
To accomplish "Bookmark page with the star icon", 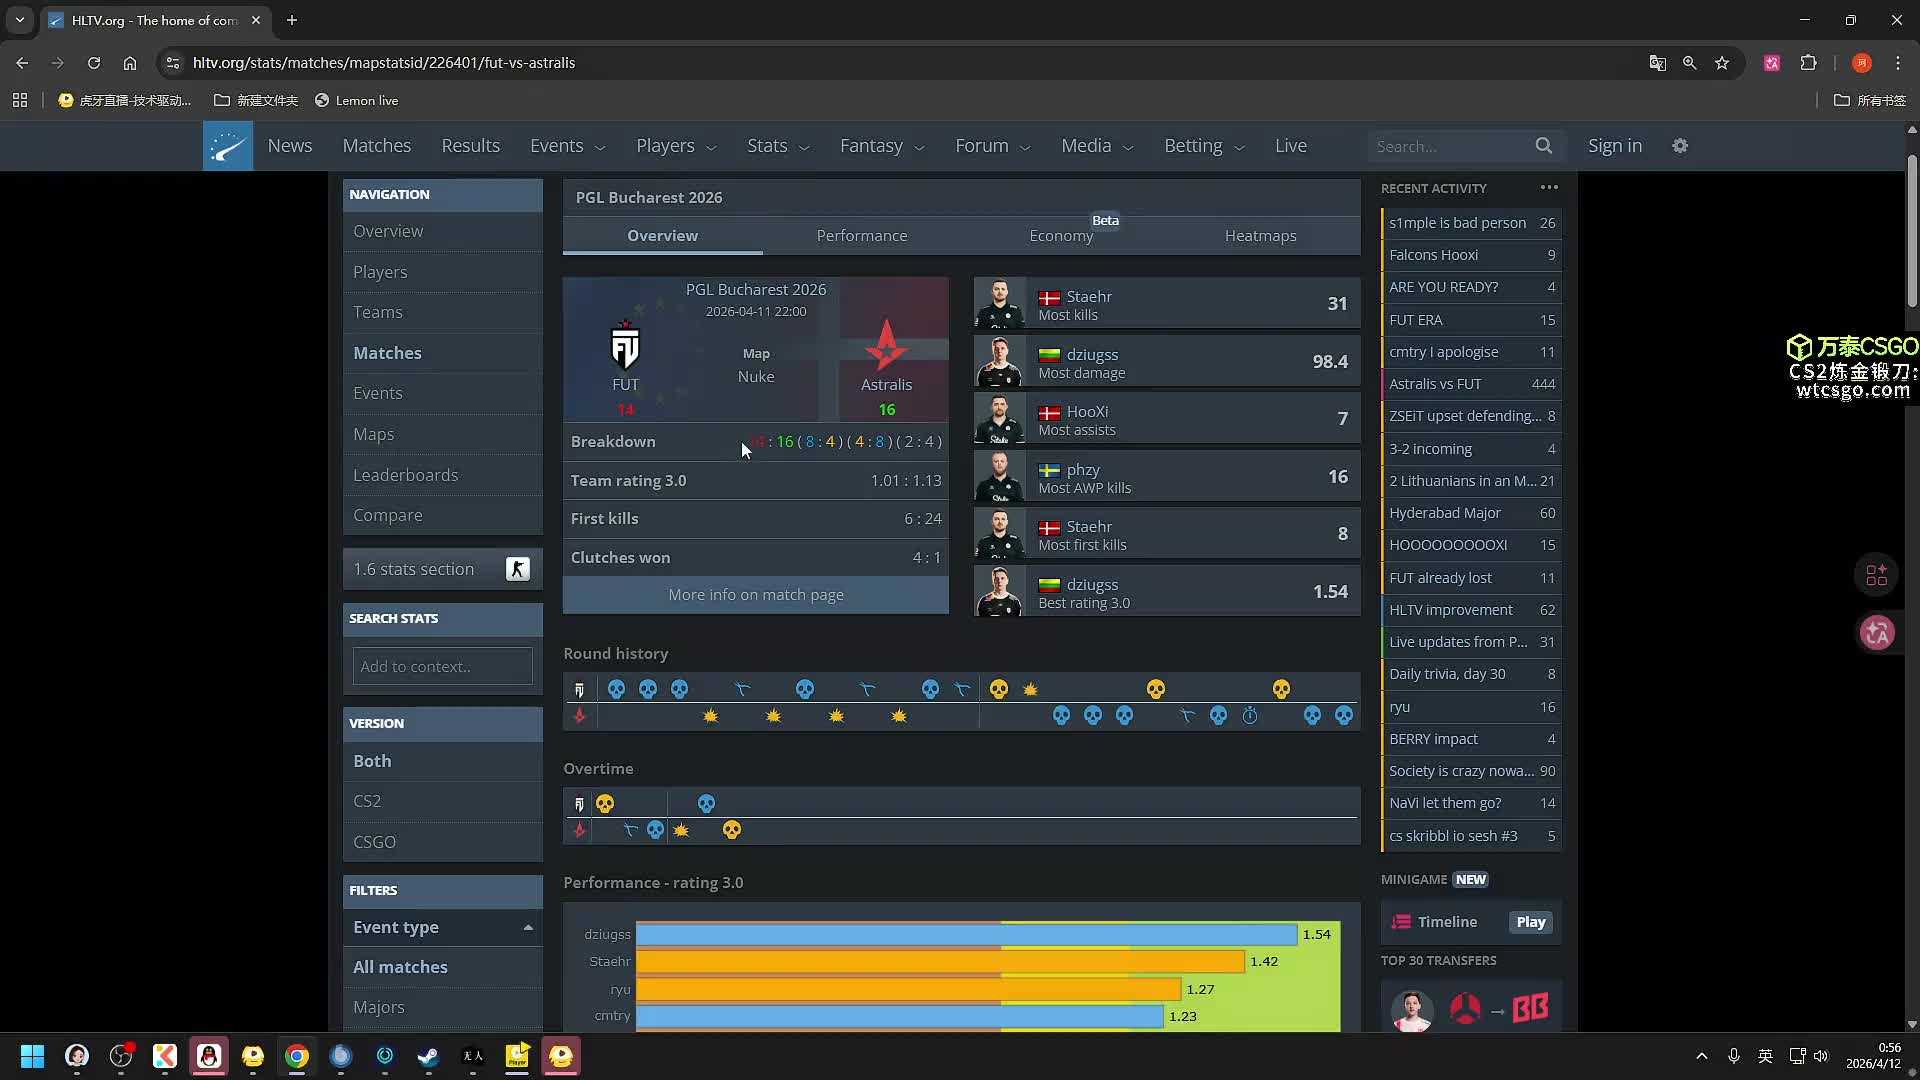I will pyautogui.click(x=1722, y=63).
